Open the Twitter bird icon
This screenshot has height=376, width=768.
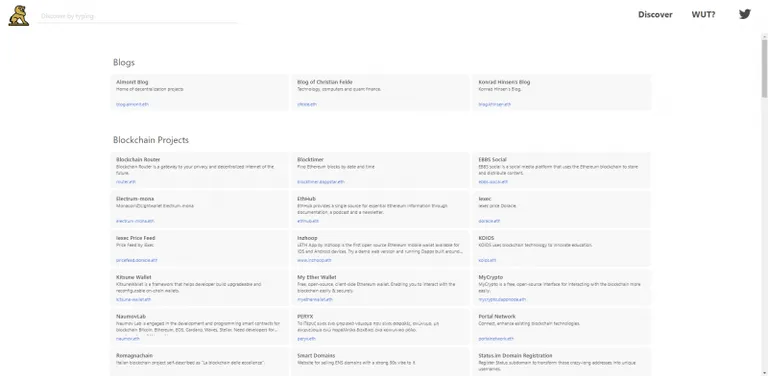point(744,14)
